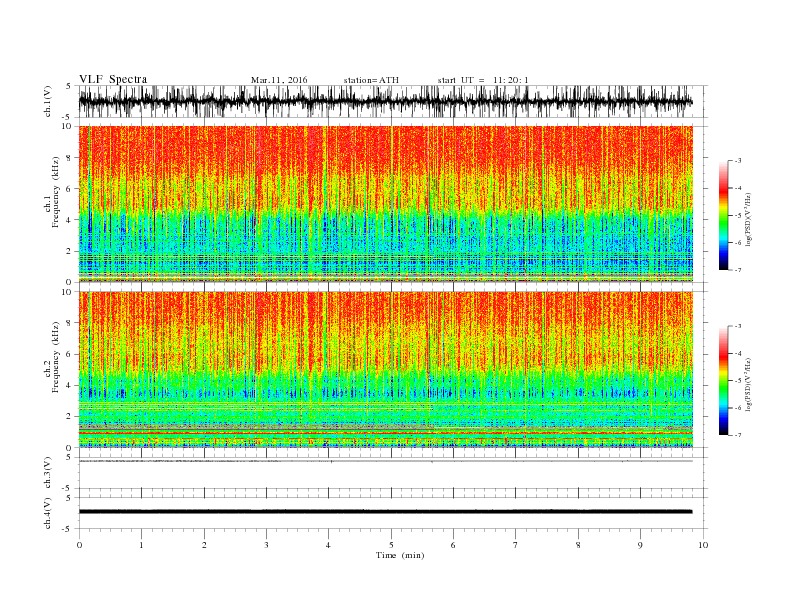The image size is (792, 612).
Task: Click "-7" on the ch.1 color bar
Action: (x=738, y=270)
